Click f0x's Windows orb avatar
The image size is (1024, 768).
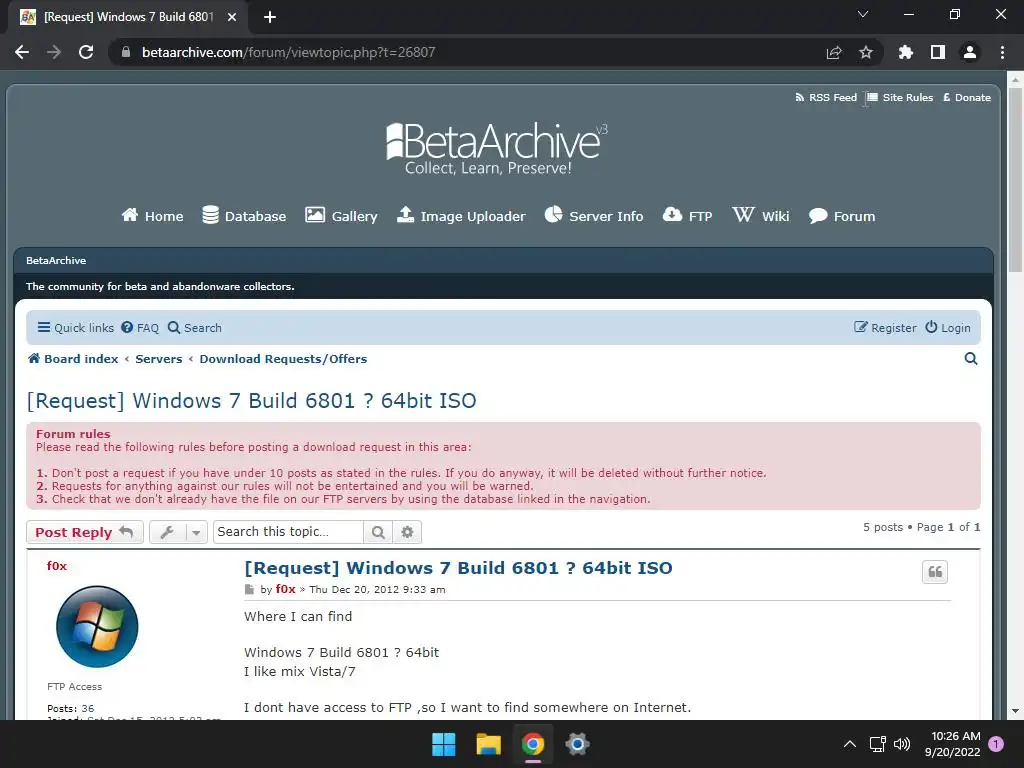click(x=97, y=626)
